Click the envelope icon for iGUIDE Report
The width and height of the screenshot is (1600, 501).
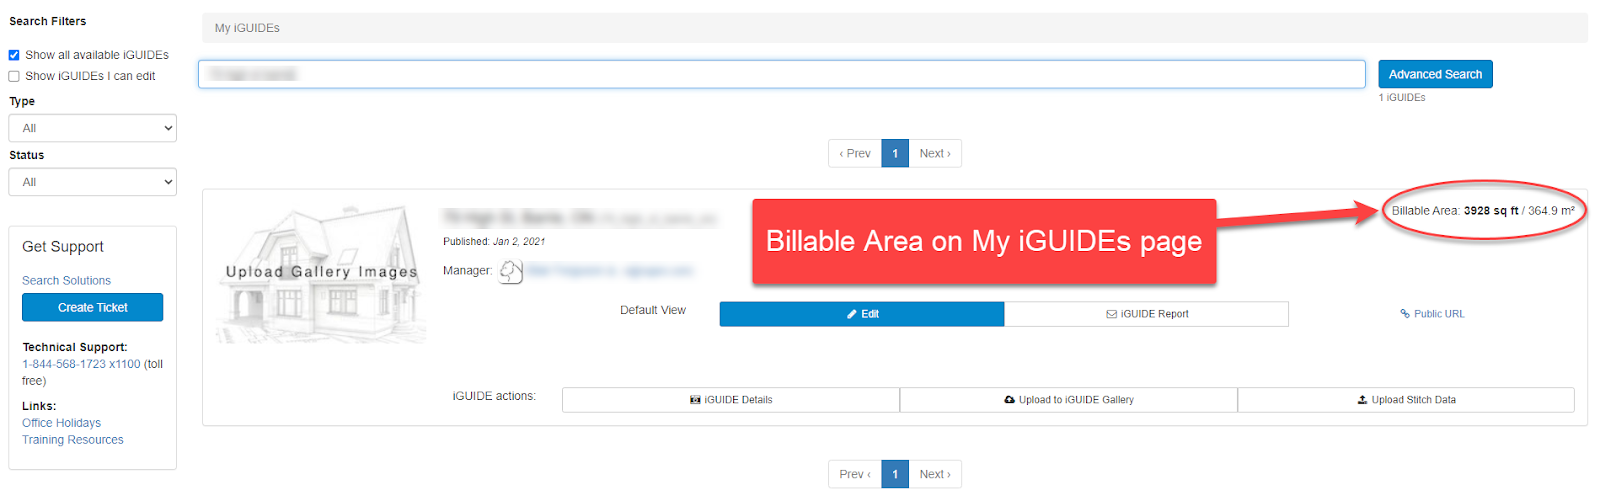(x=1112, y=314)
